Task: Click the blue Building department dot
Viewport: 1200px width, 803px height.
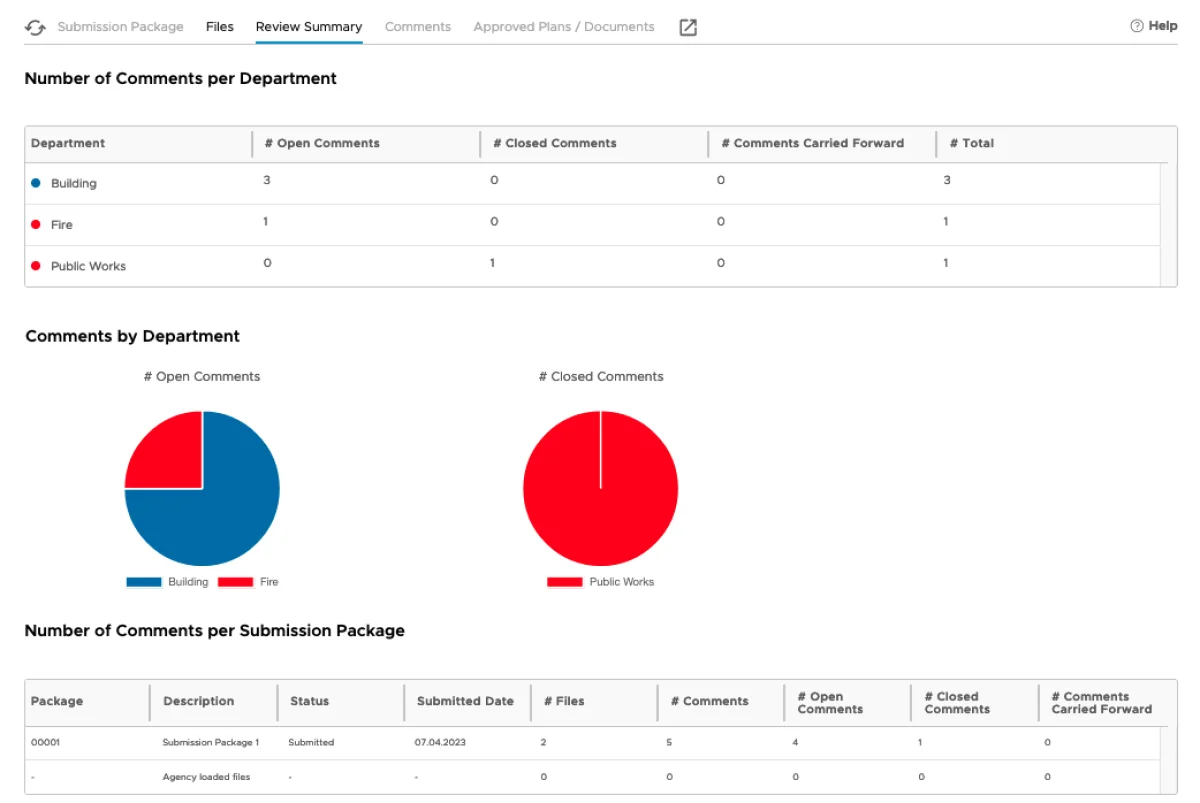Action: pyautogui.click(x=36, y=183)
